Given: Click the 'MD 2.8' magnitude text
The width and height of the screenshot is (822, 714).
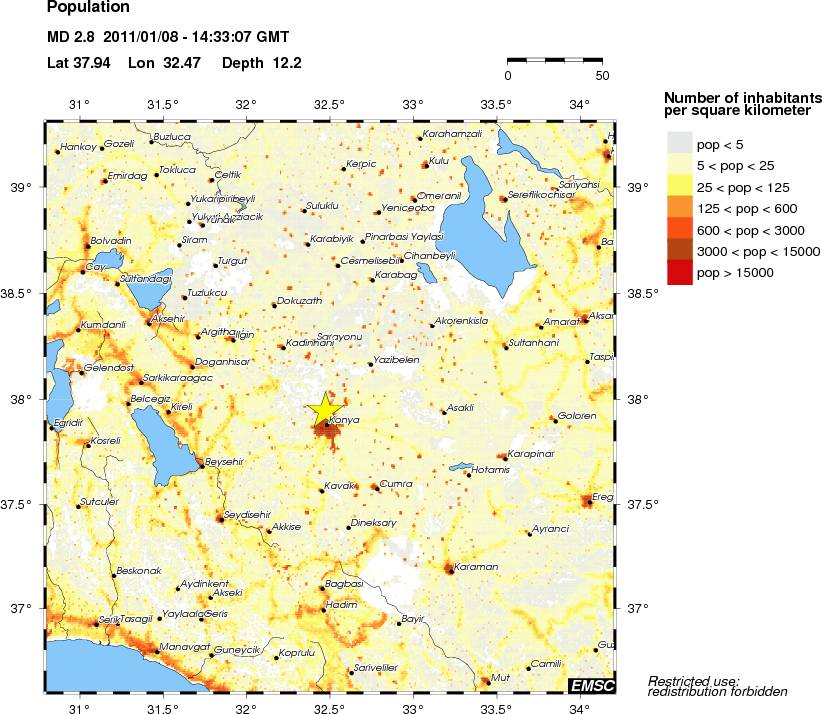Looking at the screenshot, I should tap(71, 37).
